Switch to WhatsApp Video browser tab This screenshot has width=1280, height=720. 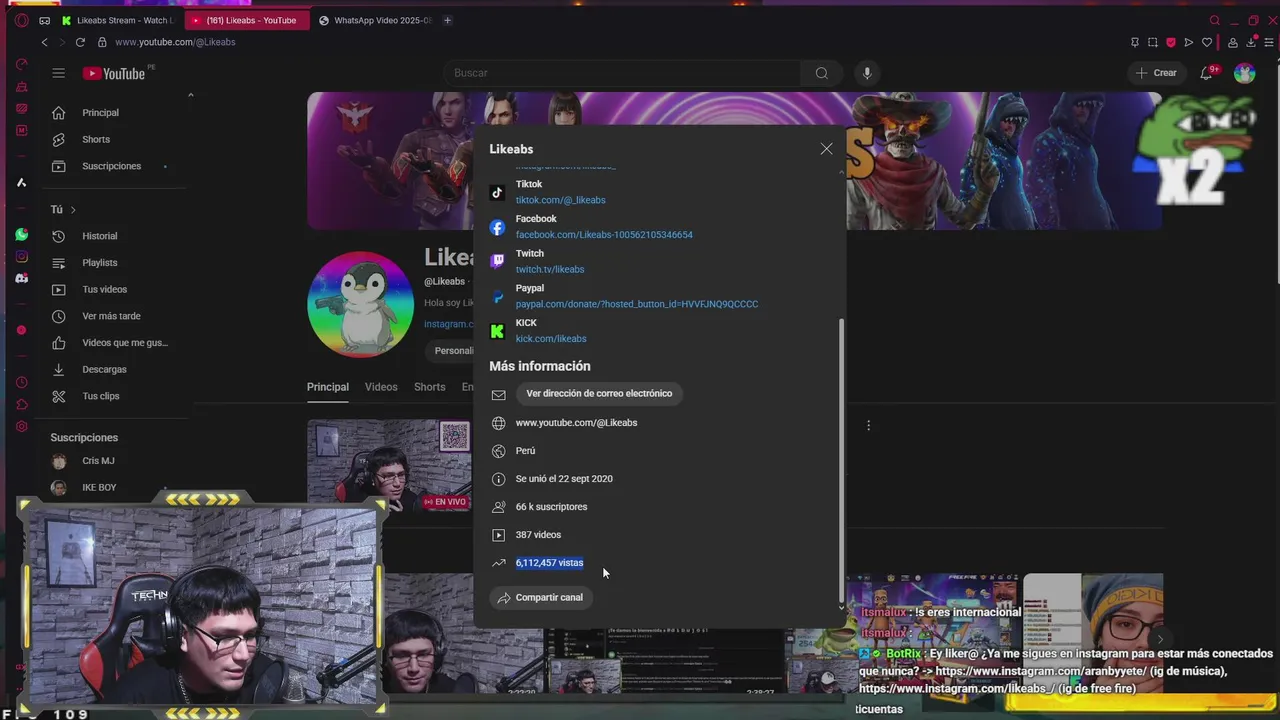[375, 20]
